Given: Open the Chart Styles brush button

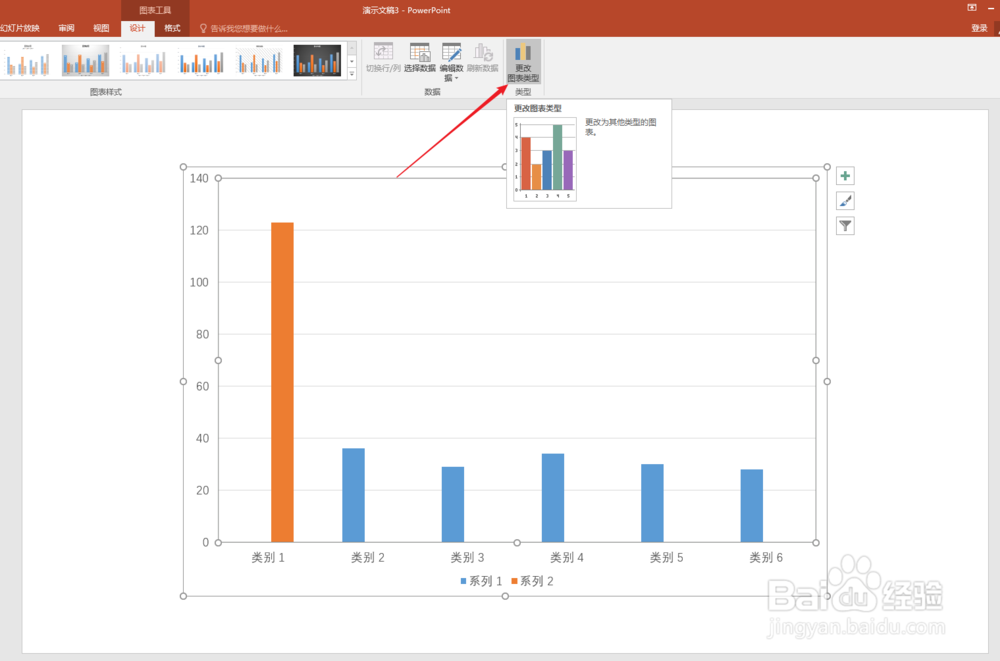Looking at the screenshot, I should pyautogui.click(x=845, y=201).
